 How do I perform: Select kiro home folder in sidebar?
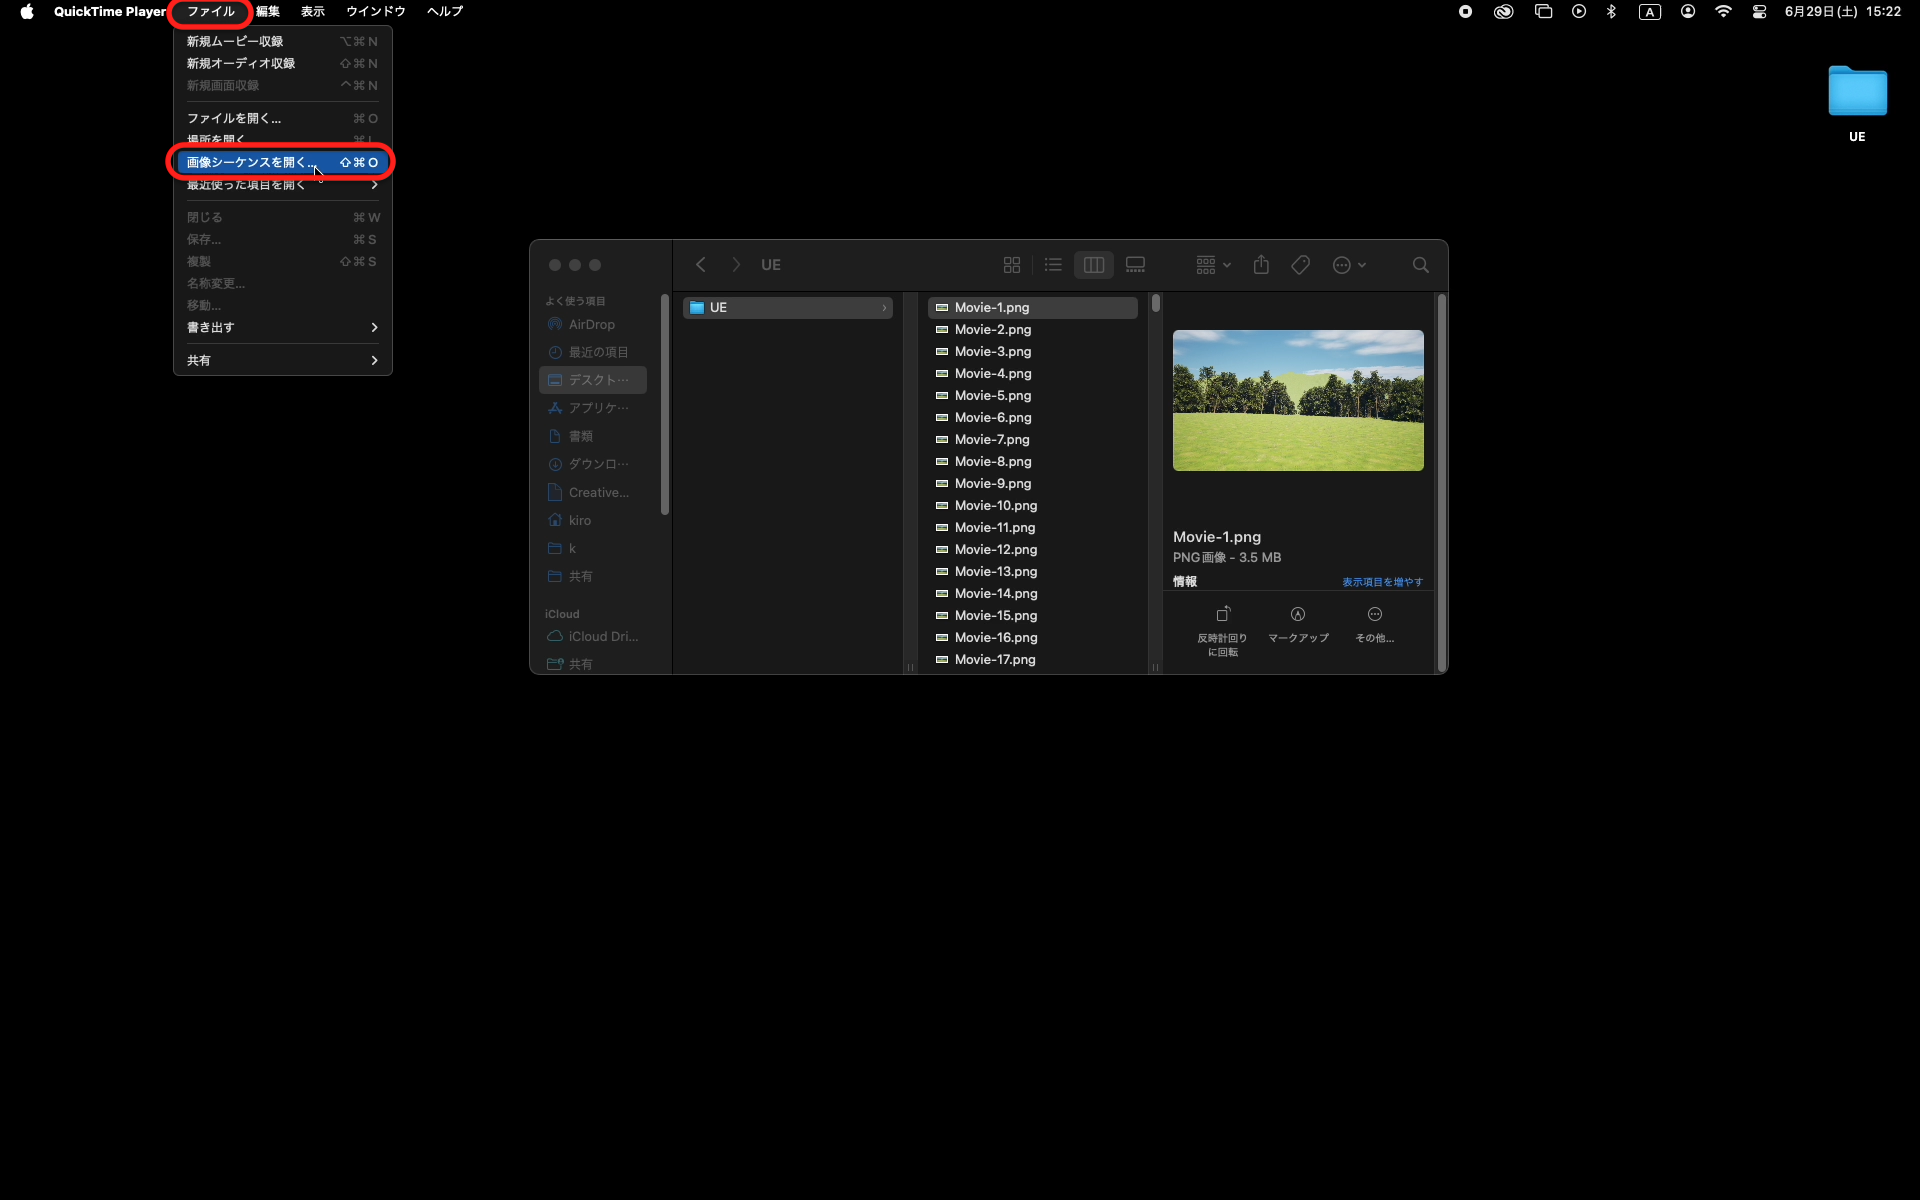(593, 520)
